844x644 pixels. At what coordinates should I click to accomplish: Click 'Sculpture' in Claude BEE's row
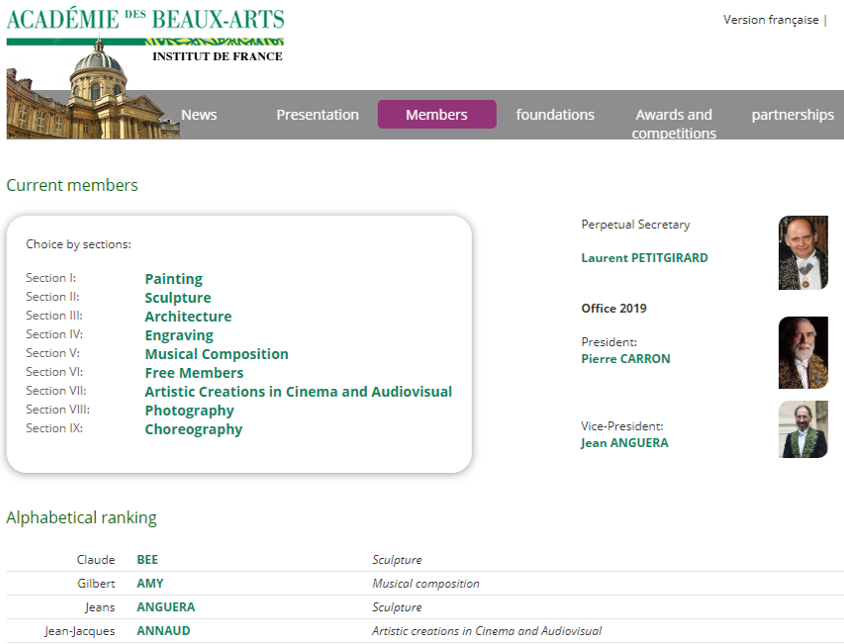point(397,560)
